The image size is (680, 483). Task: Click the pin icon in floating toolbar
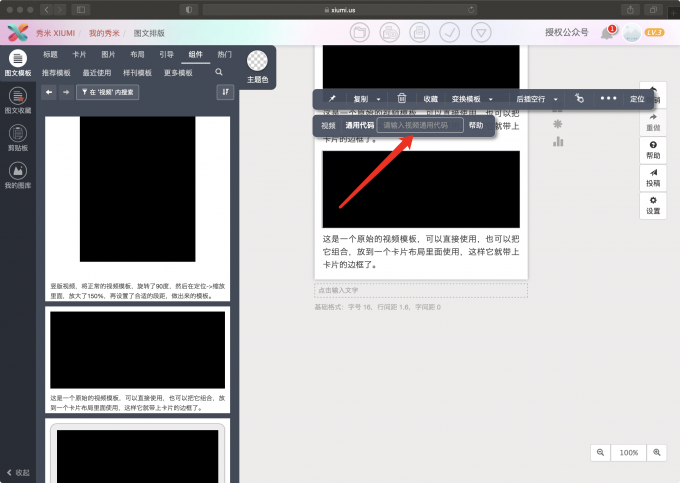pos(332,99)
